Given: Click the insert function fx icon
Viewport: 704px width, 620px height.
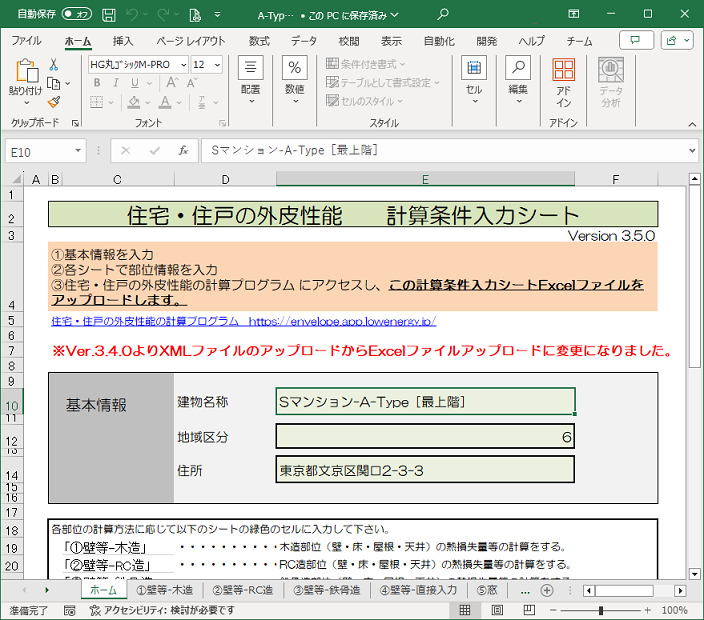Looking at the screenshot, I should point(183,151).
